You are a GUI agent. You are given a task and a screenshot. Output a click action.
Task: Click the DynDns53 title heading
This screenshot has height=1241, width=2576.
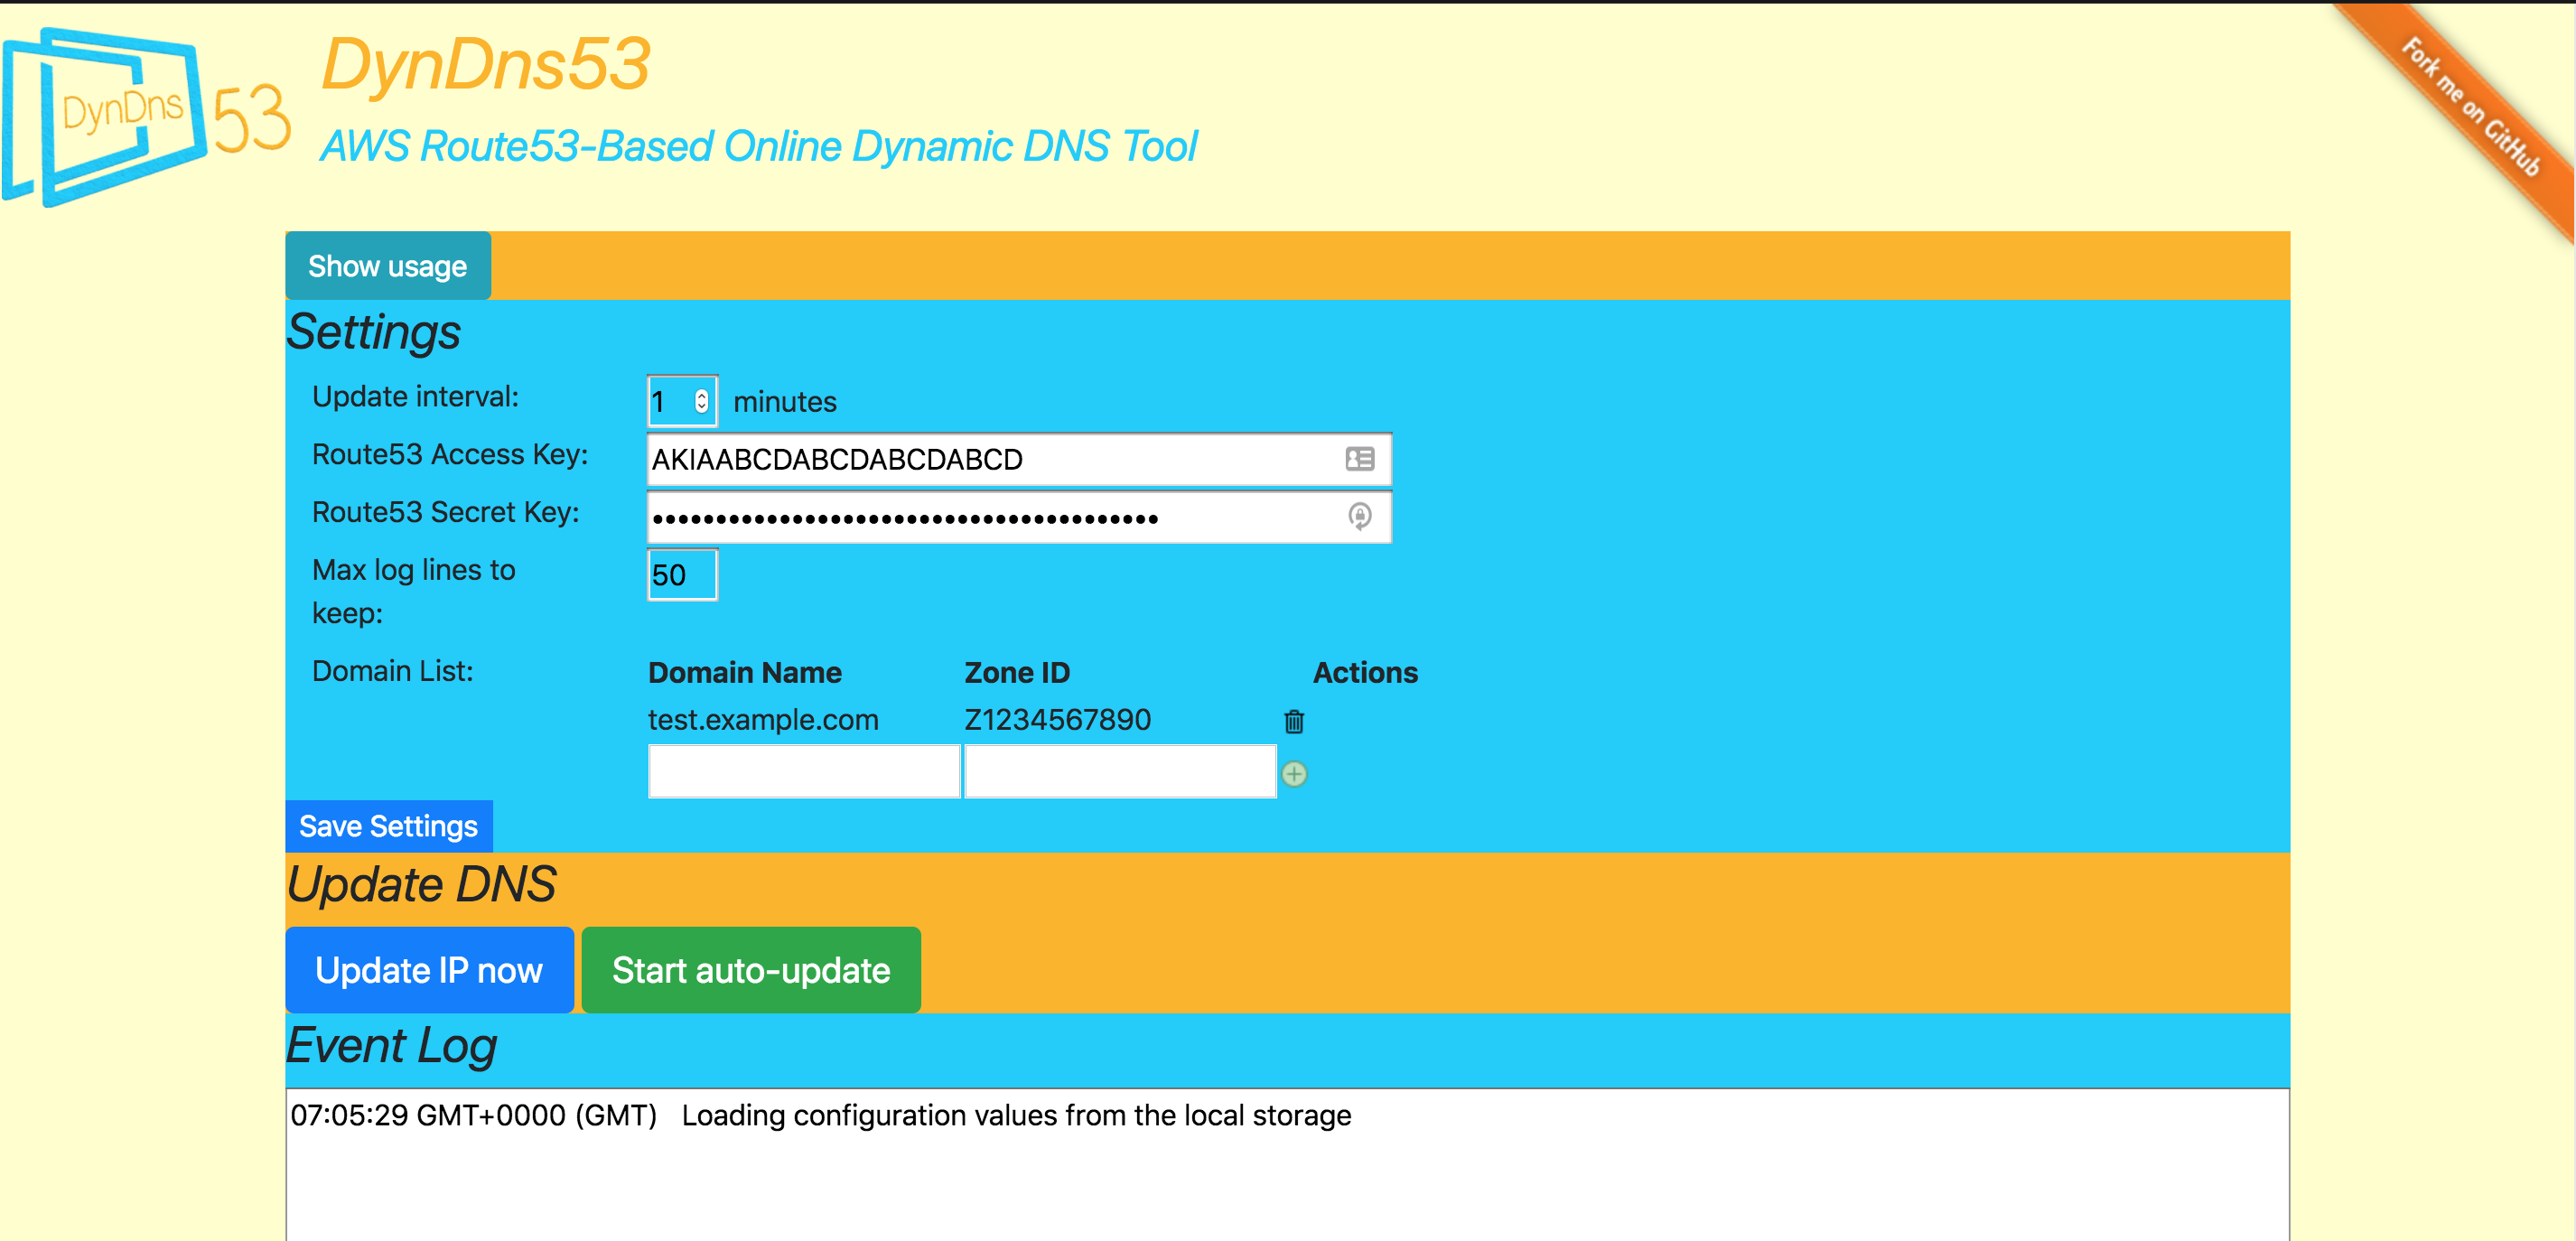point(486,64)
